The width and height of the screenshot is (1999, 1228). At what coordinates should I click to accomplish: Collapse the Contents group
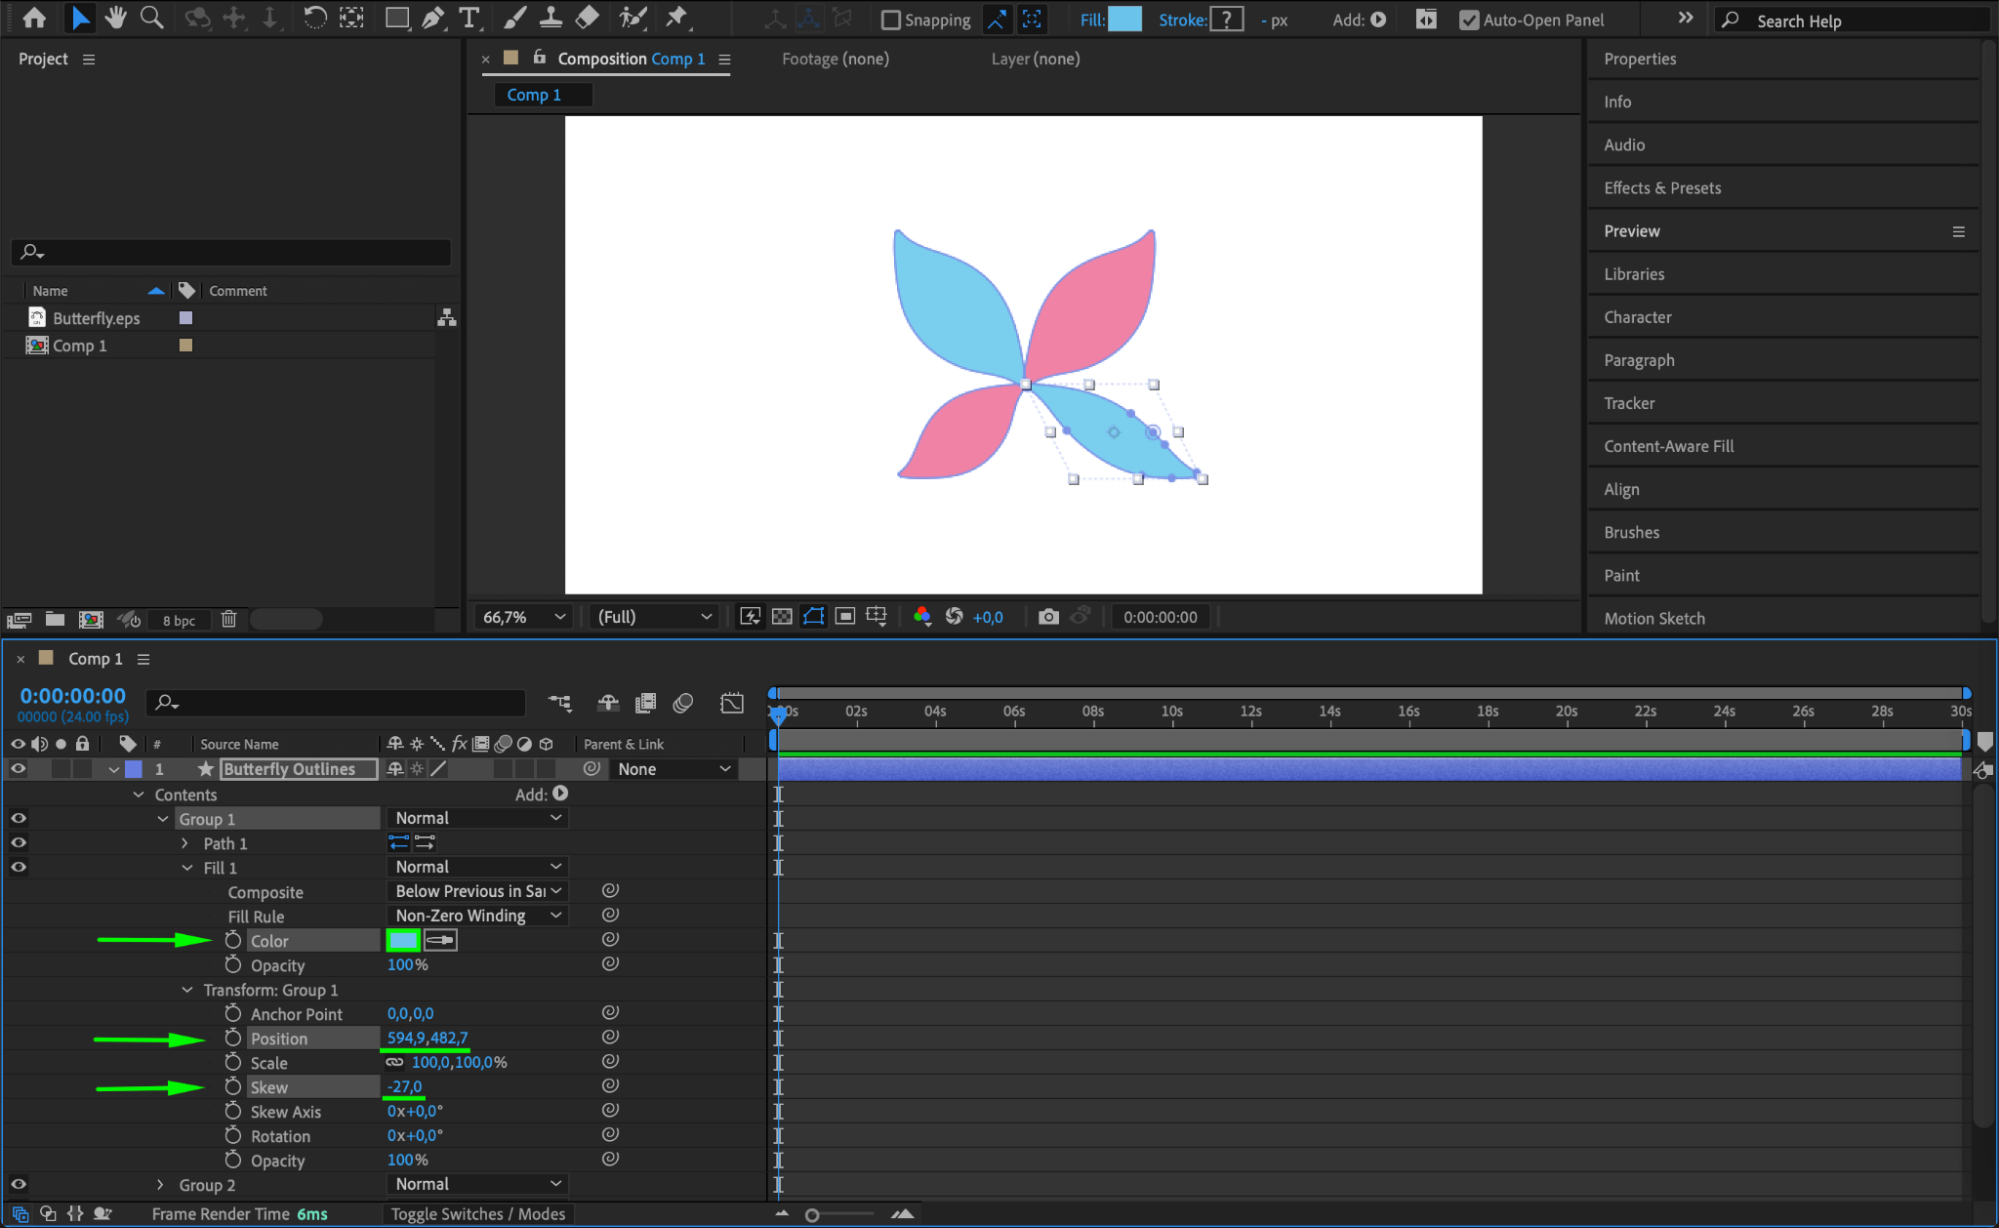(x=139, y=795)
